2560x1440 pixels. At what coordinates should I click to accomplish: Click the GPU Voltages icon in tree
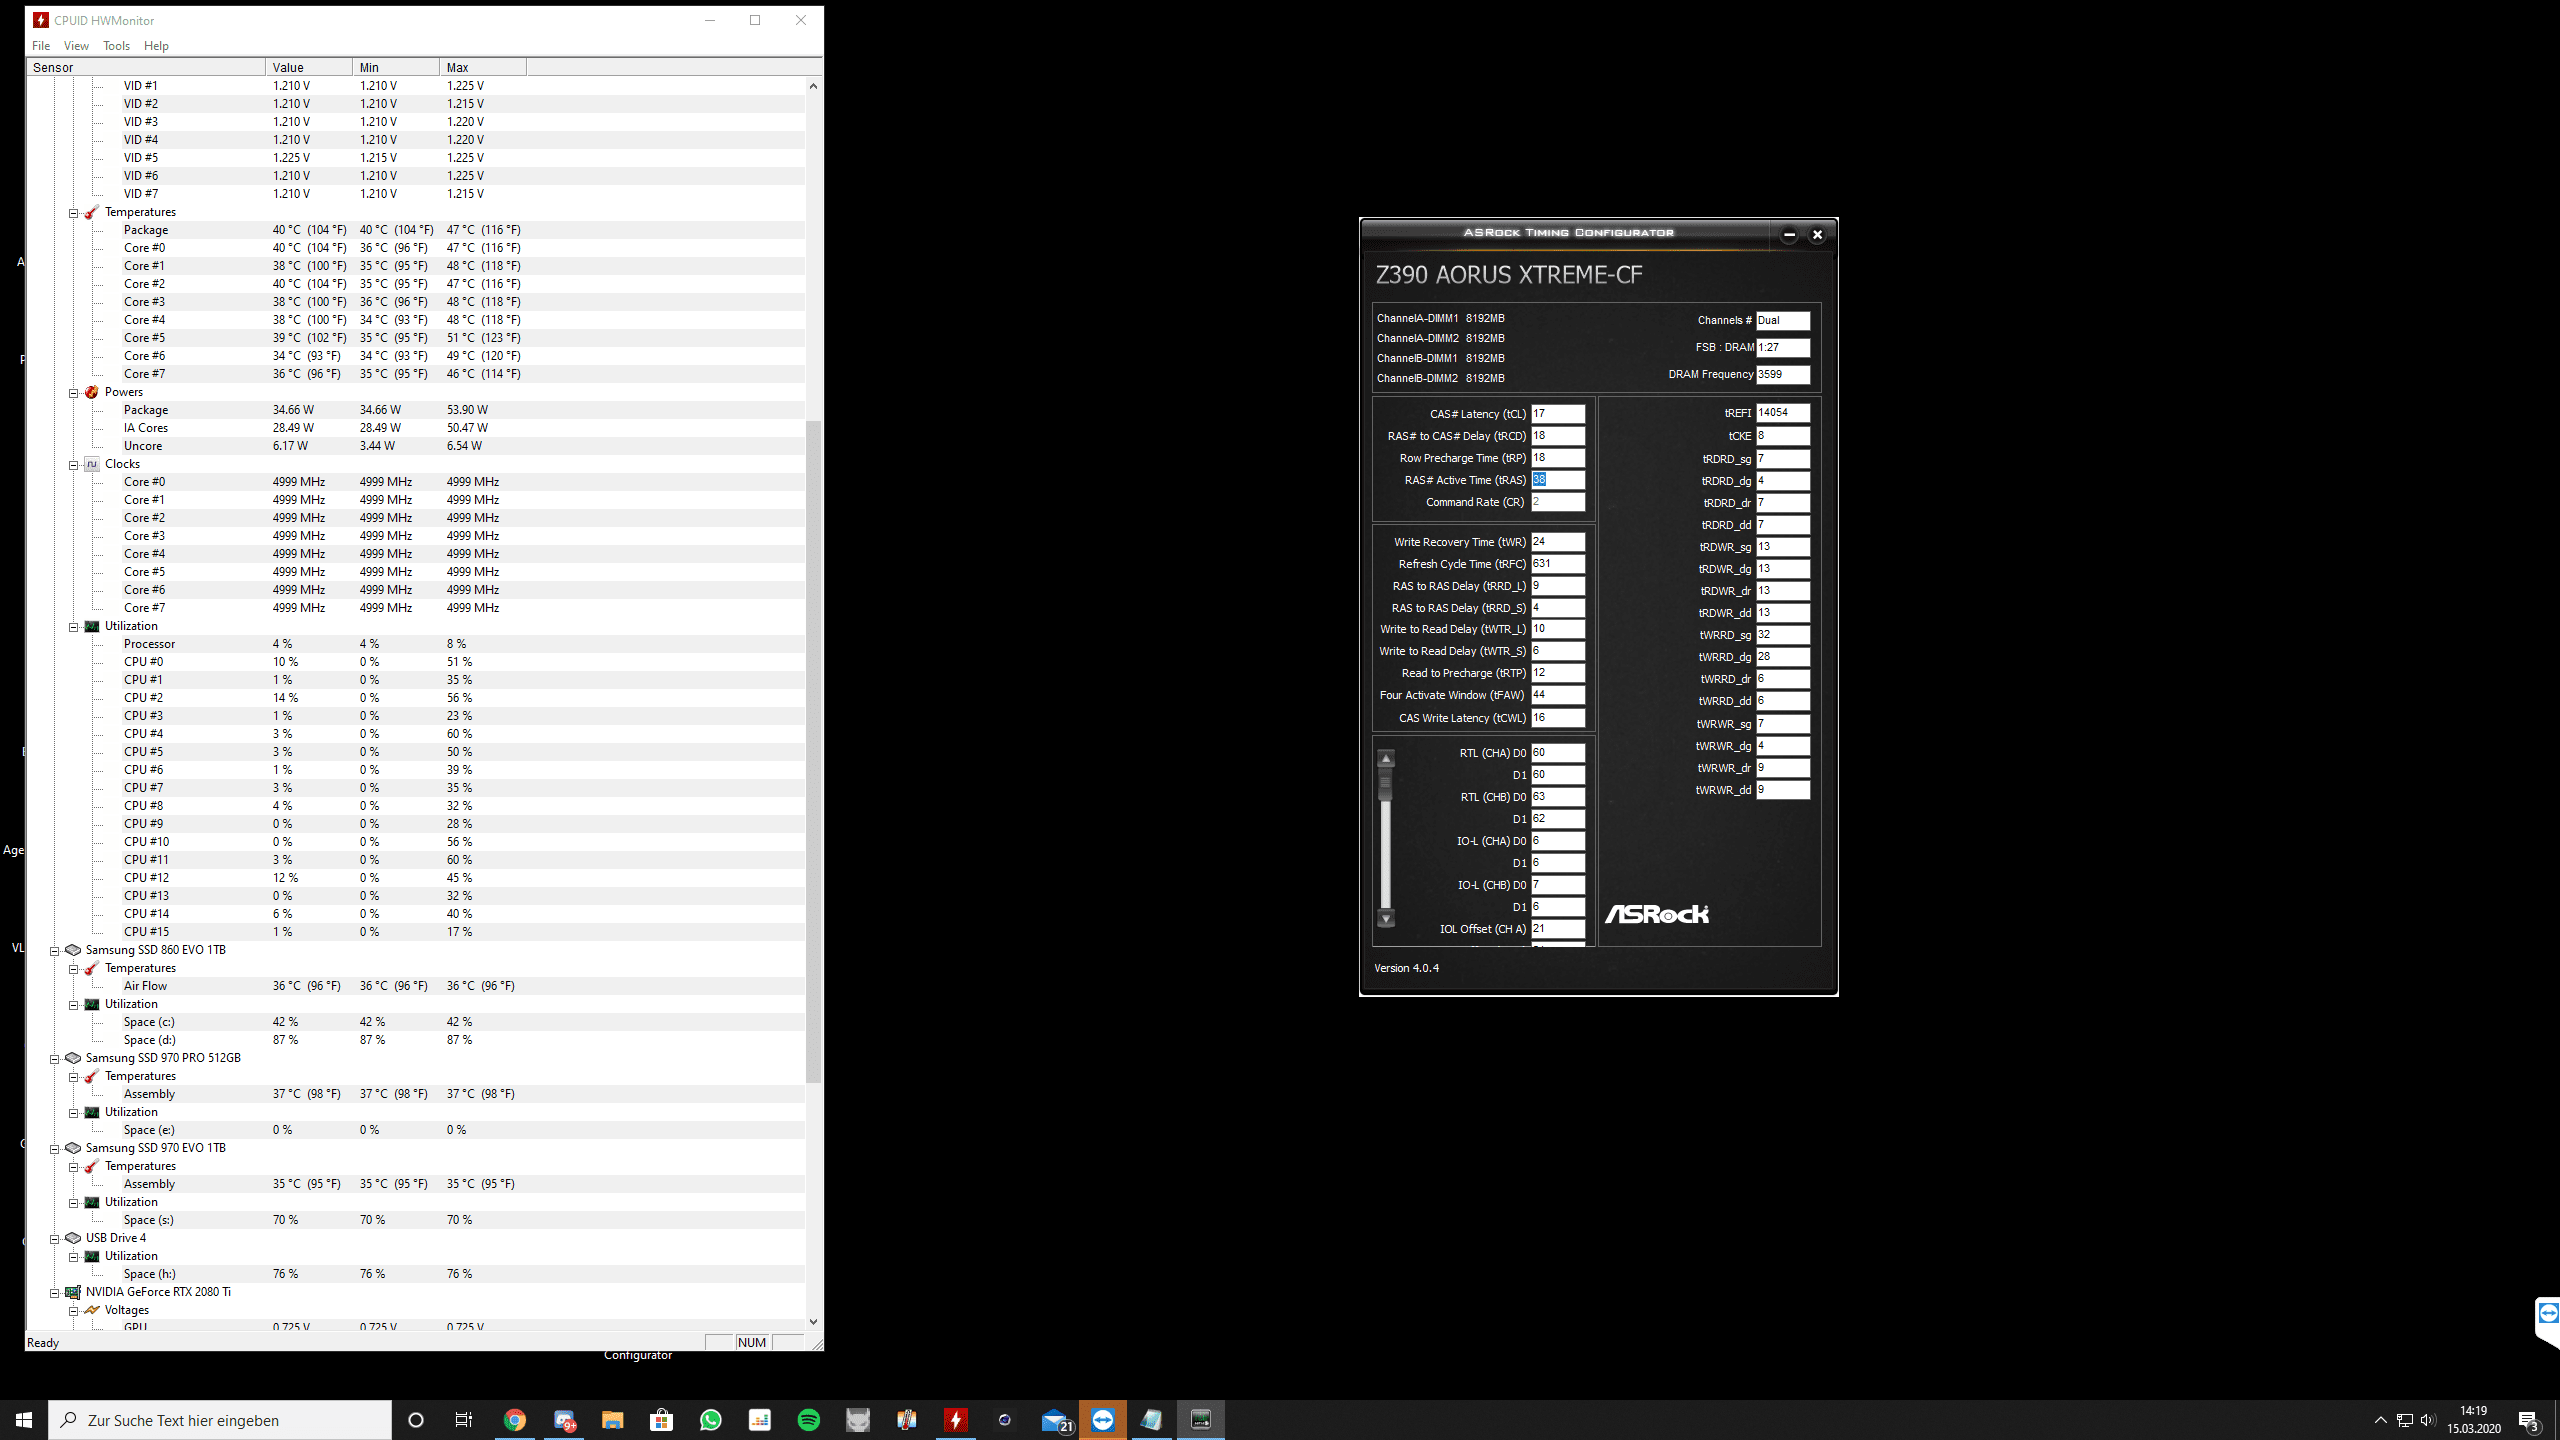click(92, 1310)
